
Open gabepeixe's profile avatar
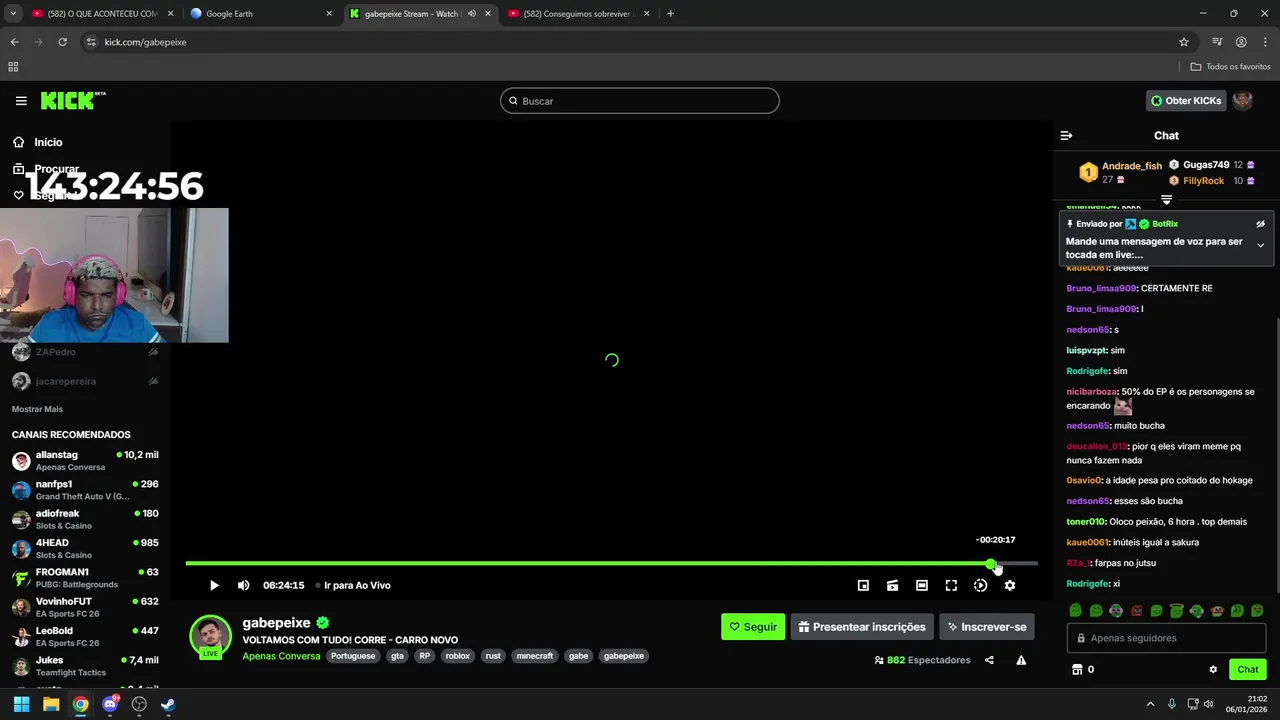pos(210,637)
